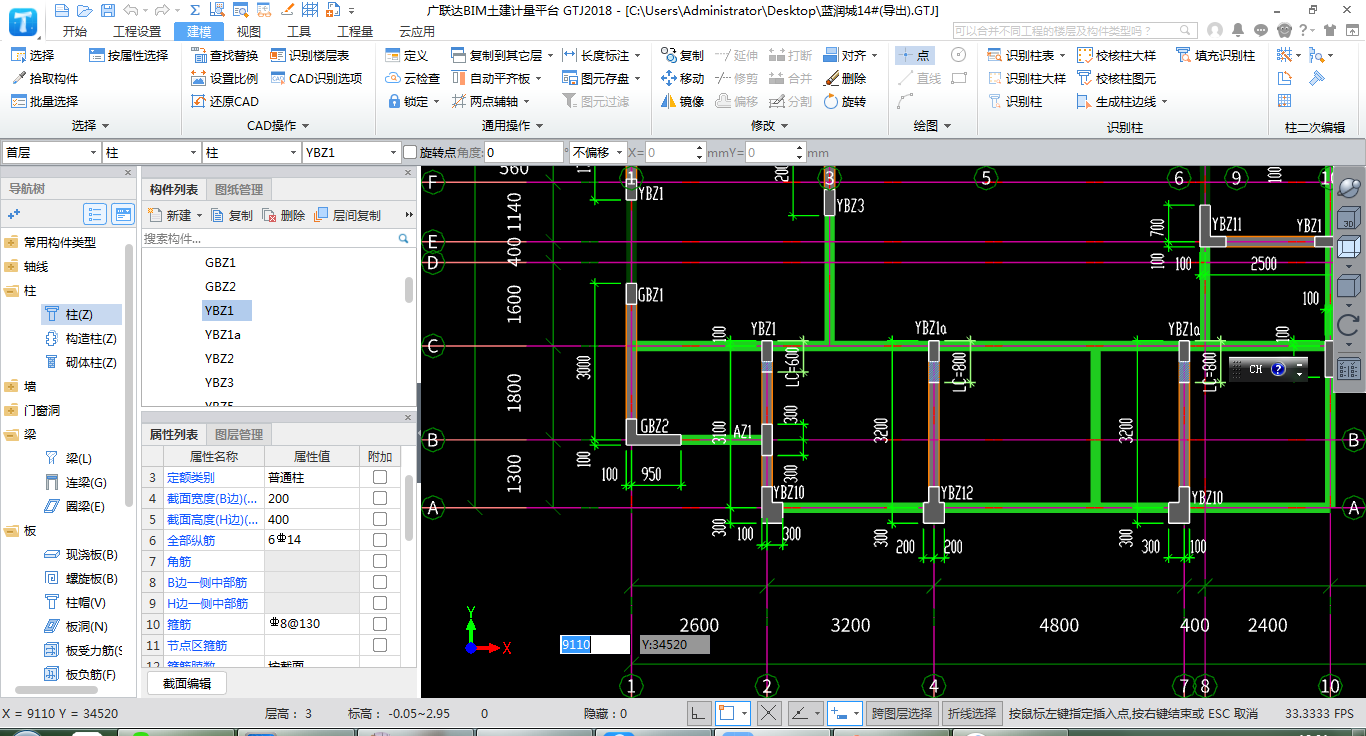The width and height of the screenshot is (1366, 736).
Task: Click the 截面编辑 button
Action: (x=187, y=684)
